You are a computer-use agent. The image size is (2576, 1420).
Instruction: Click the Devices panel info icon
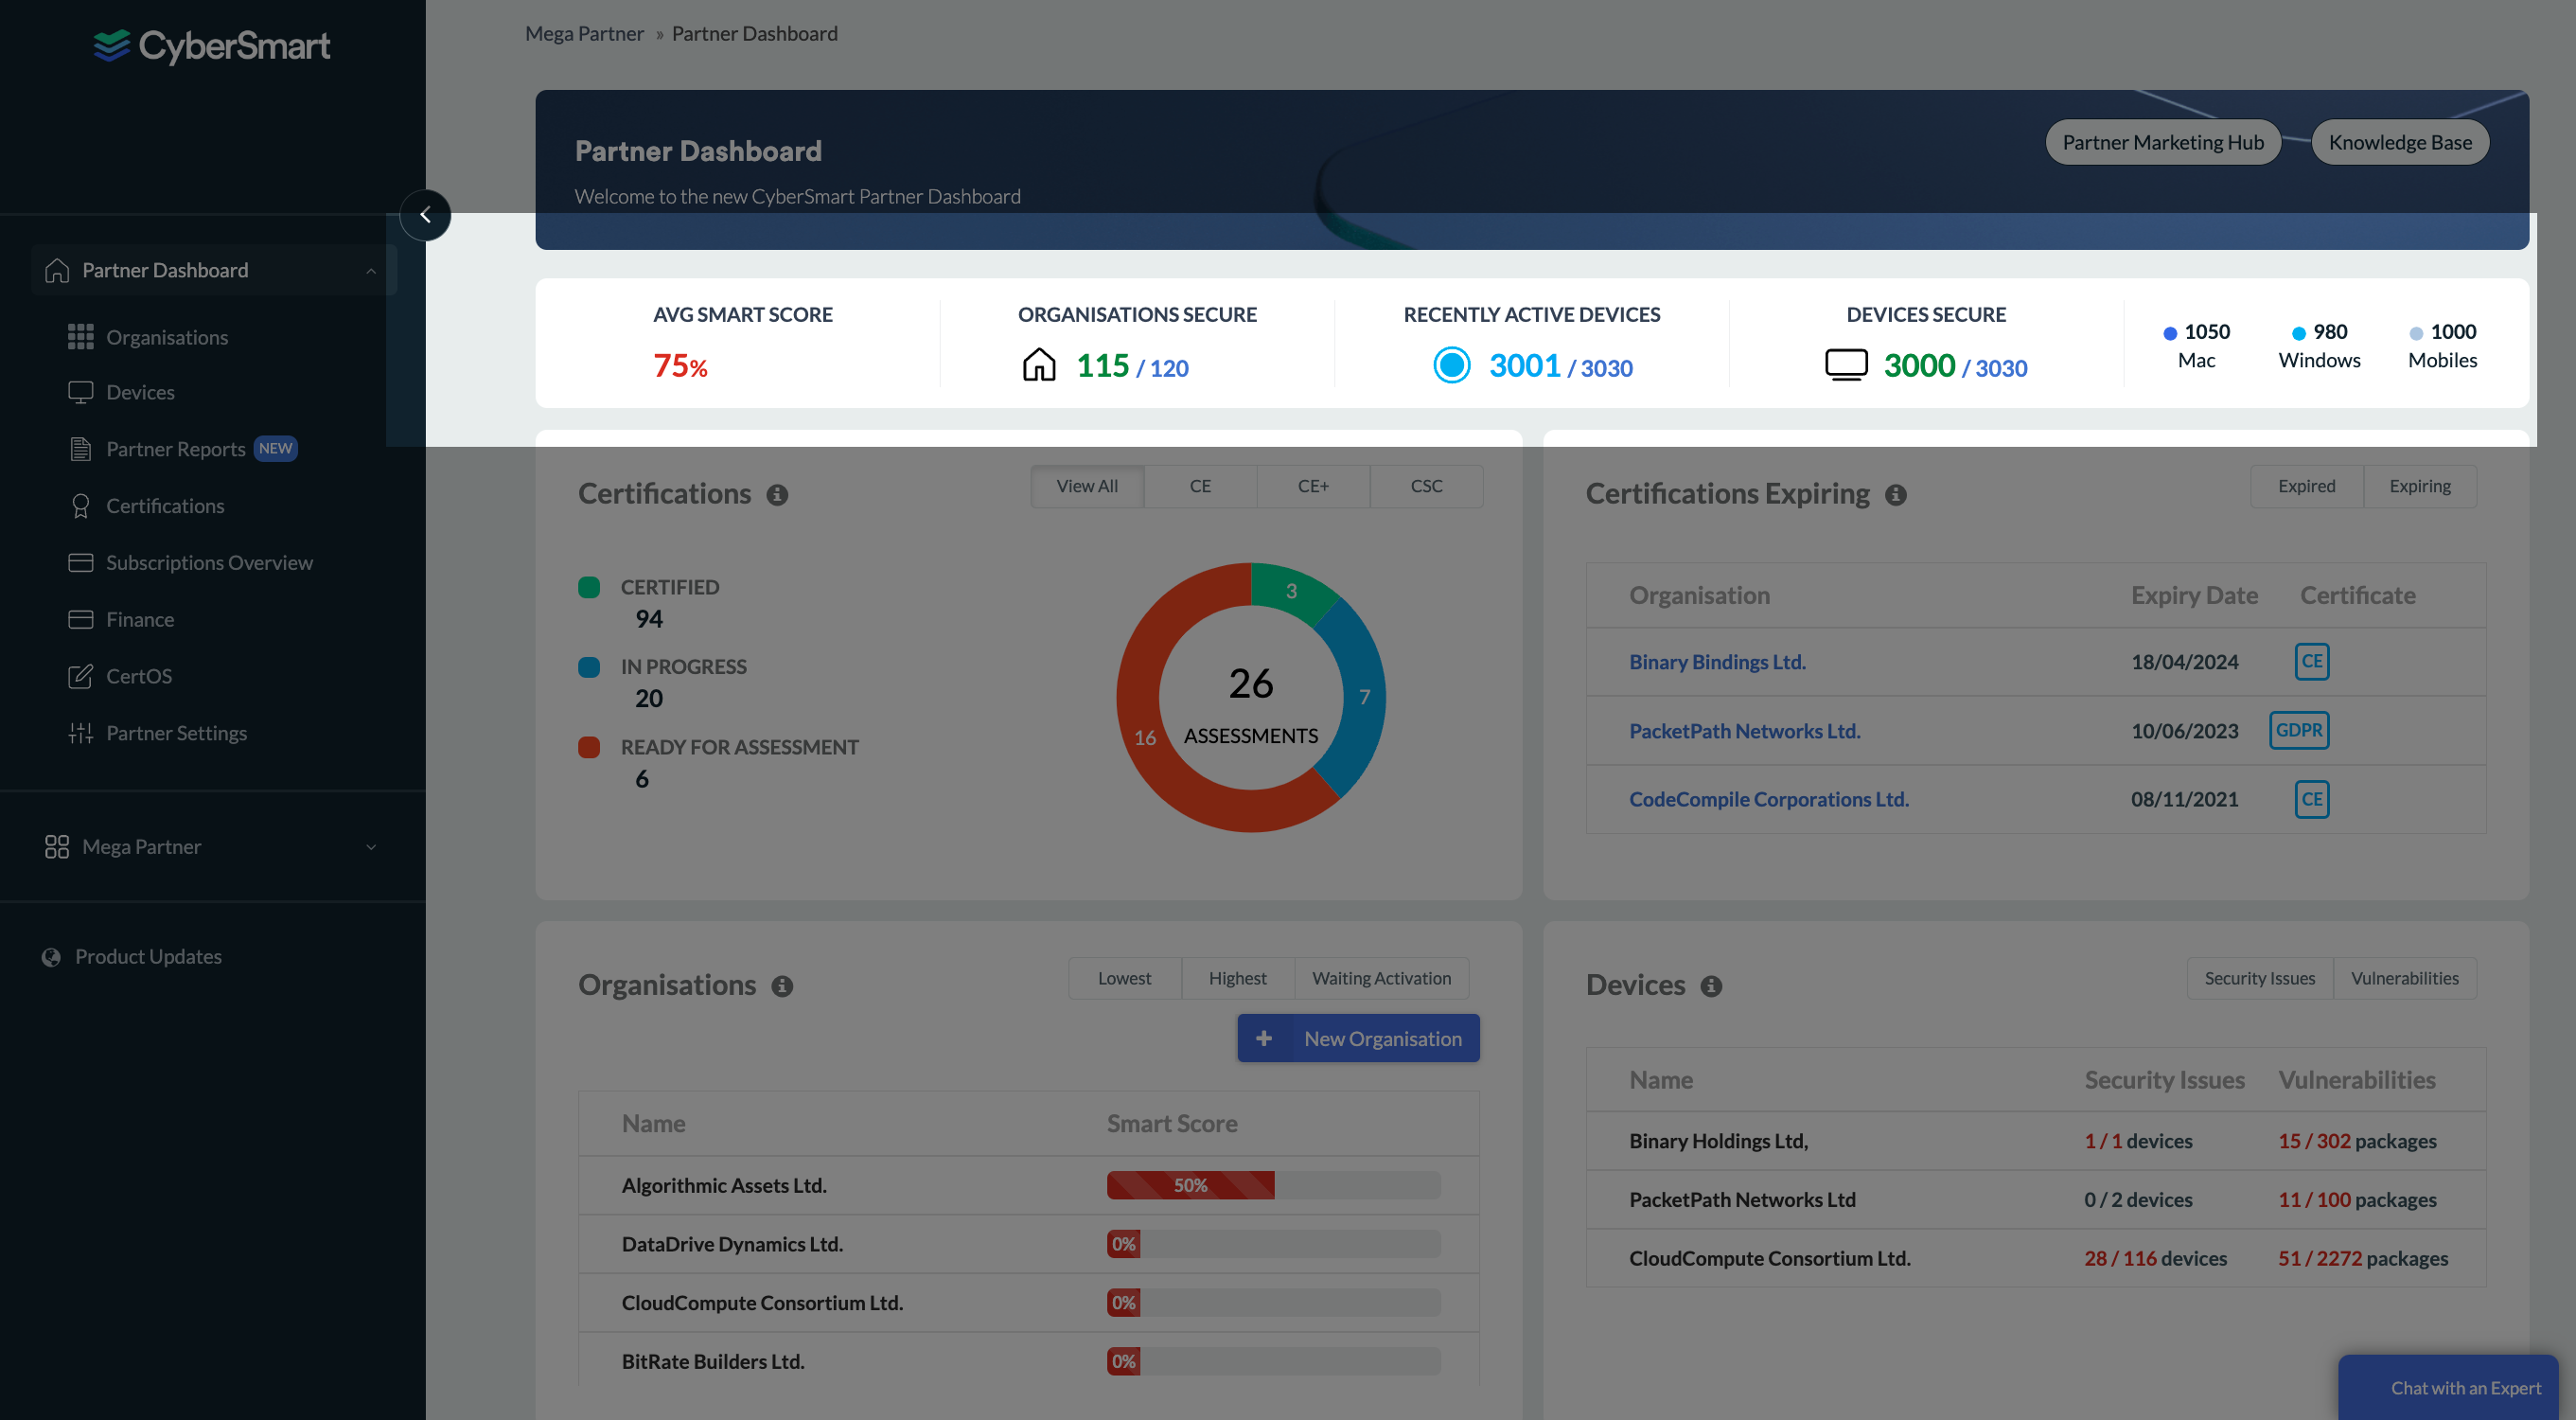1711,986
